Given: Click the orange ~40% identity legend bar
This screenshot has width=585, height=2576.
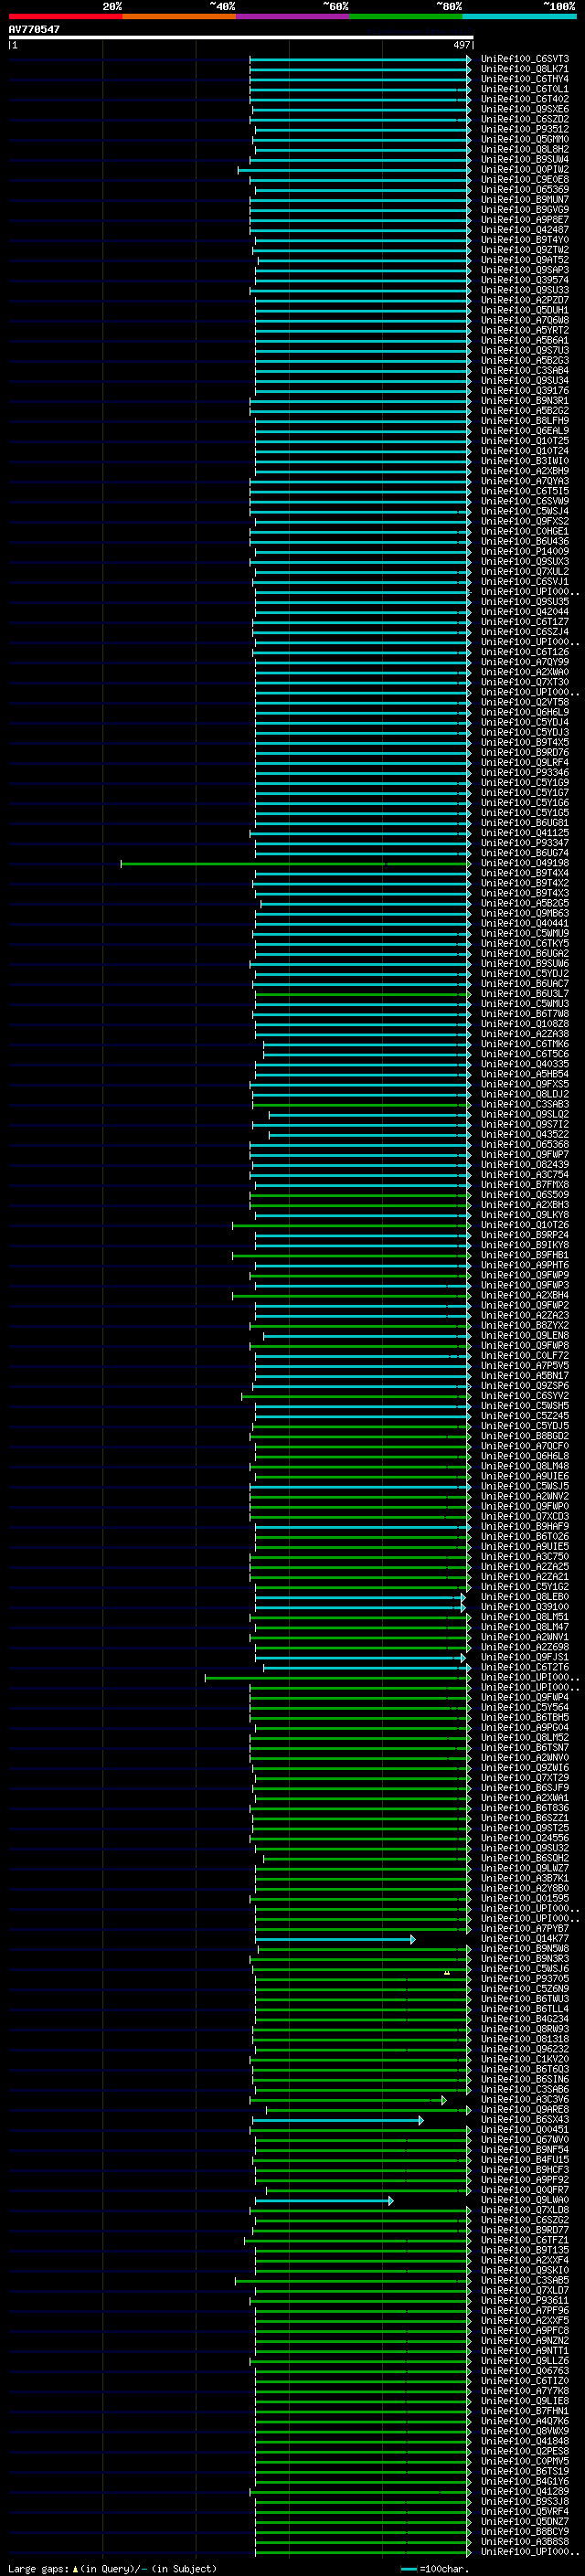Looking at the screenshot, I should [x=179, y=16].
